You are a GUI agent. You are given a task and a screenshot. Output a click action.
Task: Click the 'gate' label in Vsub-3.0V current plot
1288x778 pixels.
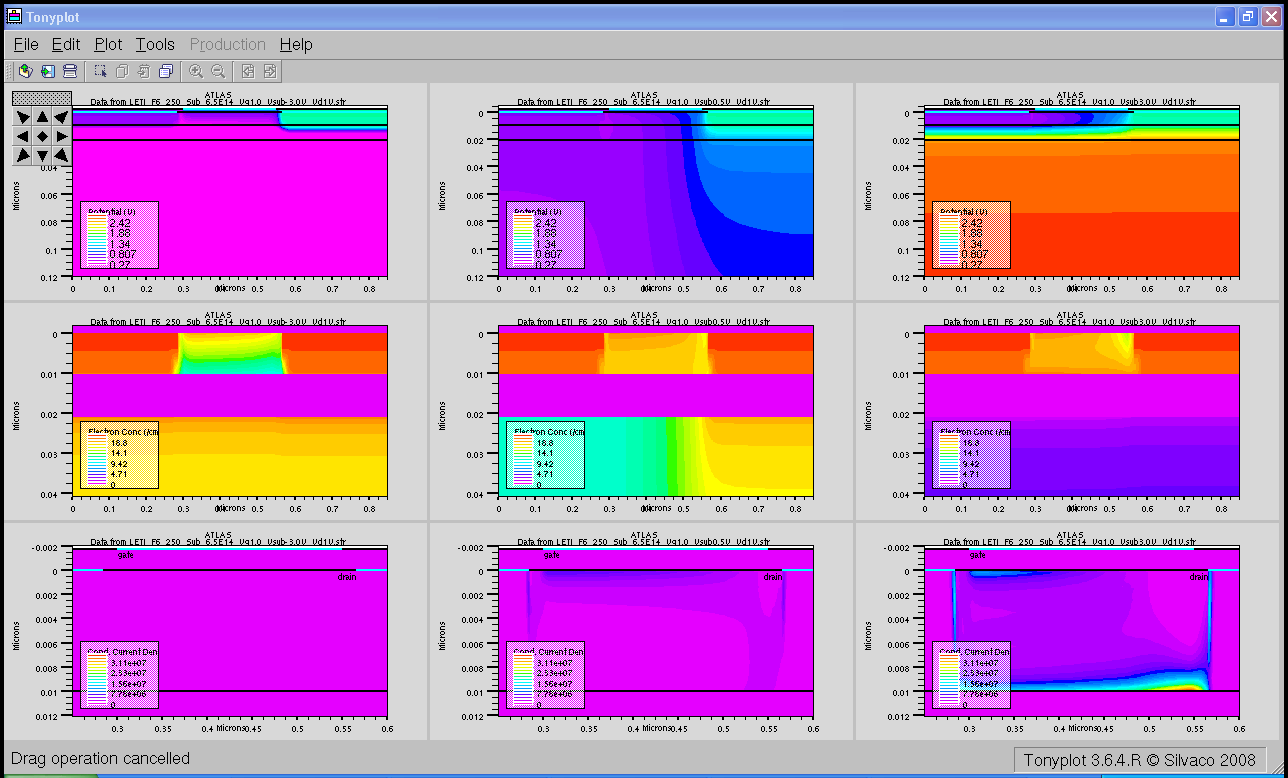coord(125,554)
